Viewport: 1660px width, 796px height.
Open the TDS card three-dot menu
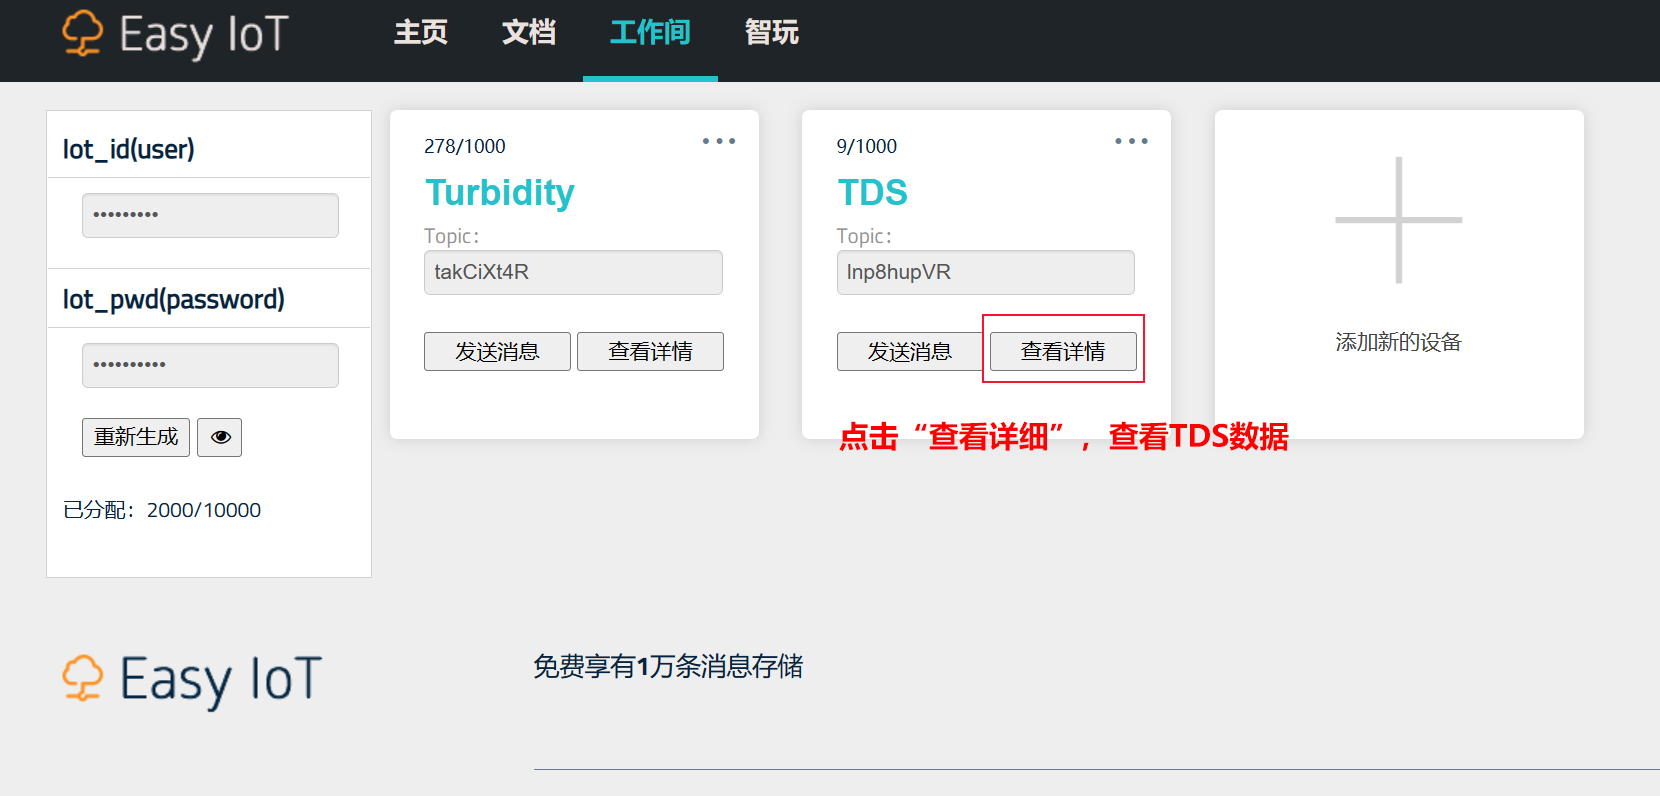point(1131,141)
